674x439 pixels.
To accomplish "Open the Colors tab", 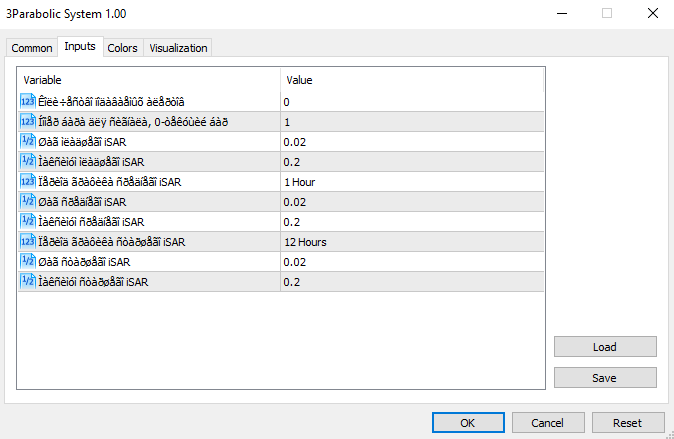I will coord(122,48).
